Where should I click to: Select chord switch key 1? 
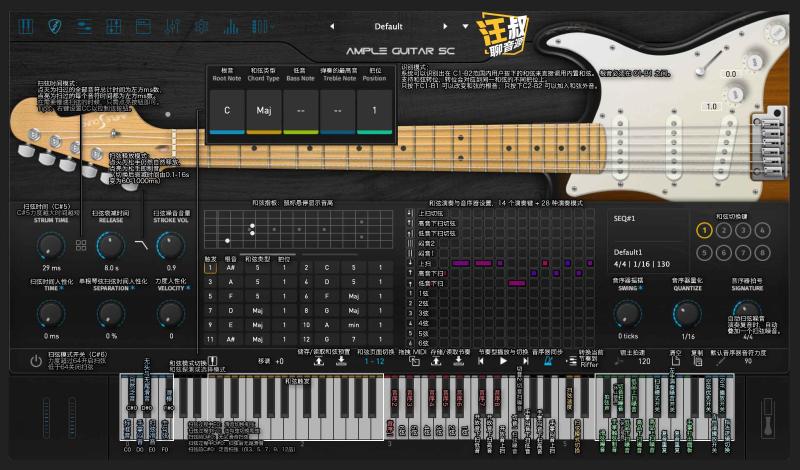click(705, 231)
